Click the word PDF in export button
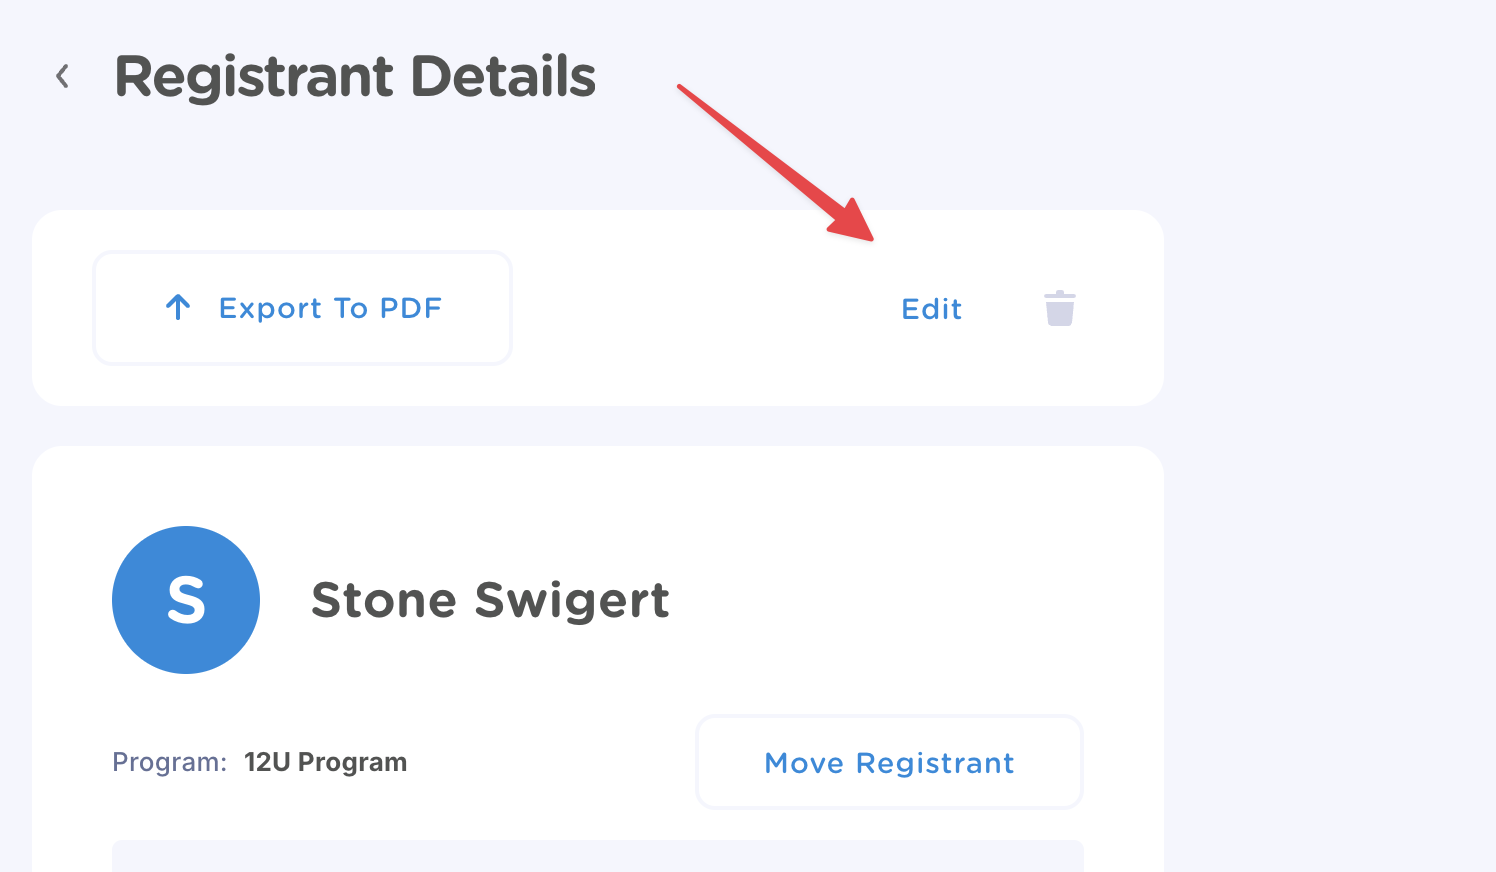The width and height of the screenshot is (1496, 872). (411, 308)
